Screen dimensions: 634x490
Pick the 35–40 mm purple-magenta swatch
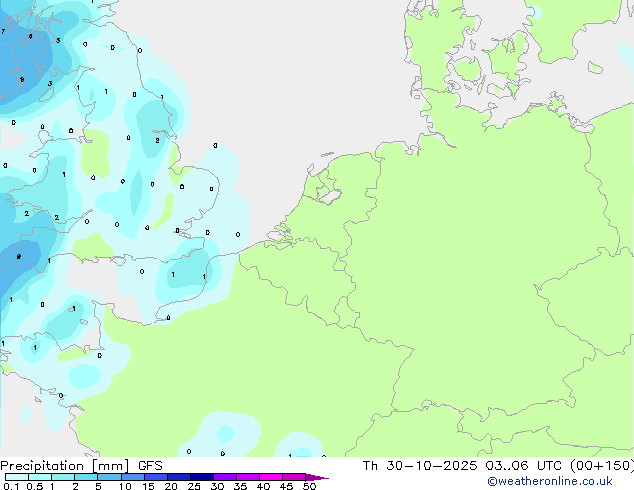(247, 477)
